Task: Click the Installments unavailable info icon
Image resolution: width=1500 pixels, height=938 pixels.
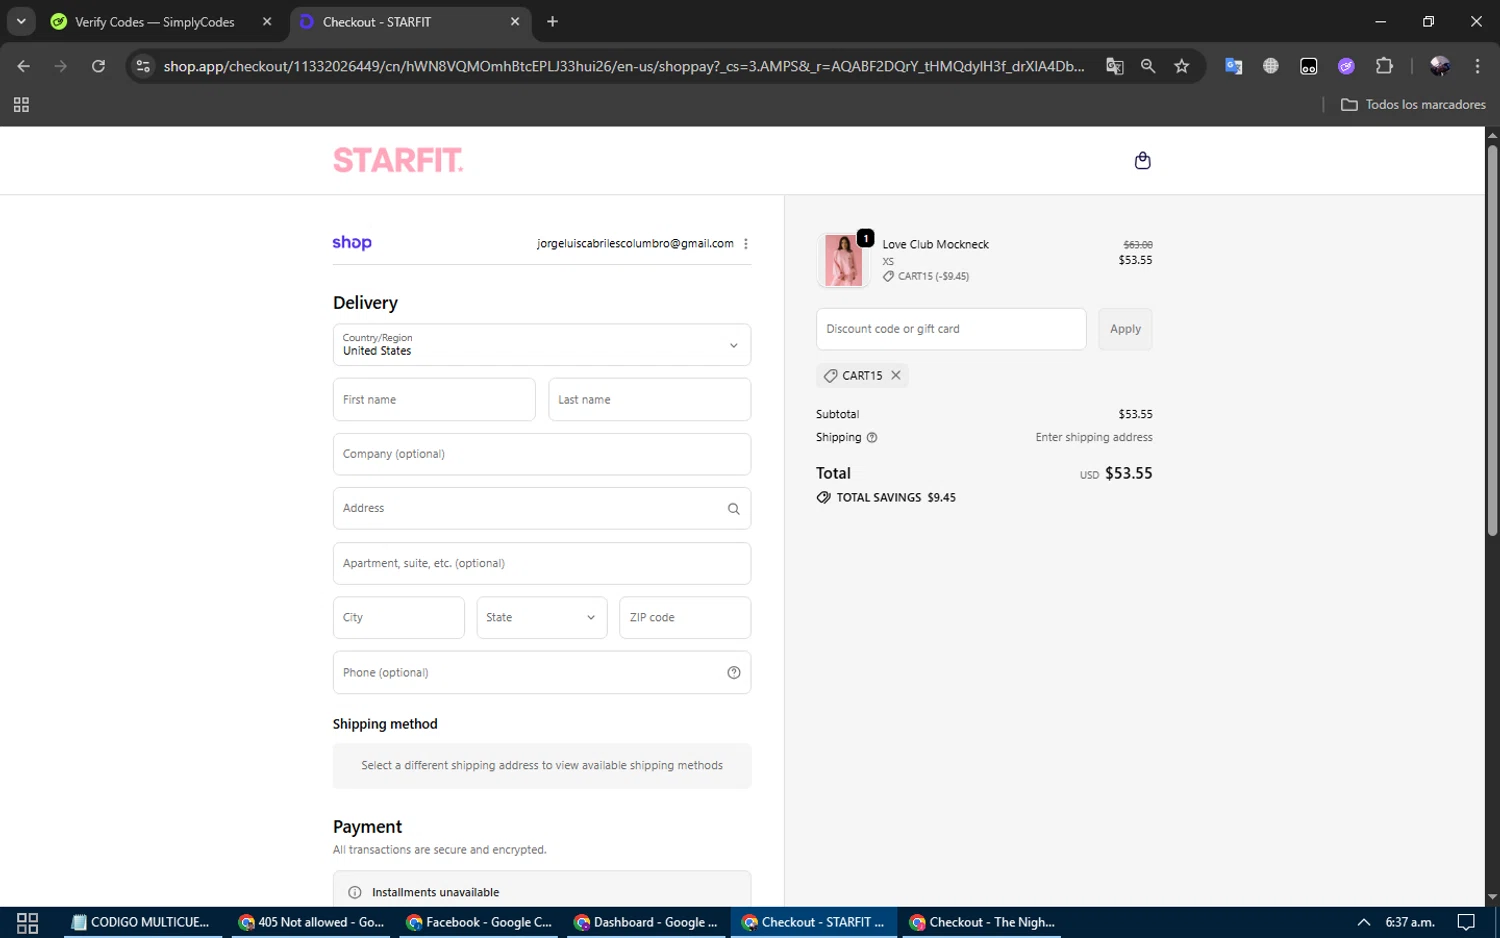Action: [355, 892]
